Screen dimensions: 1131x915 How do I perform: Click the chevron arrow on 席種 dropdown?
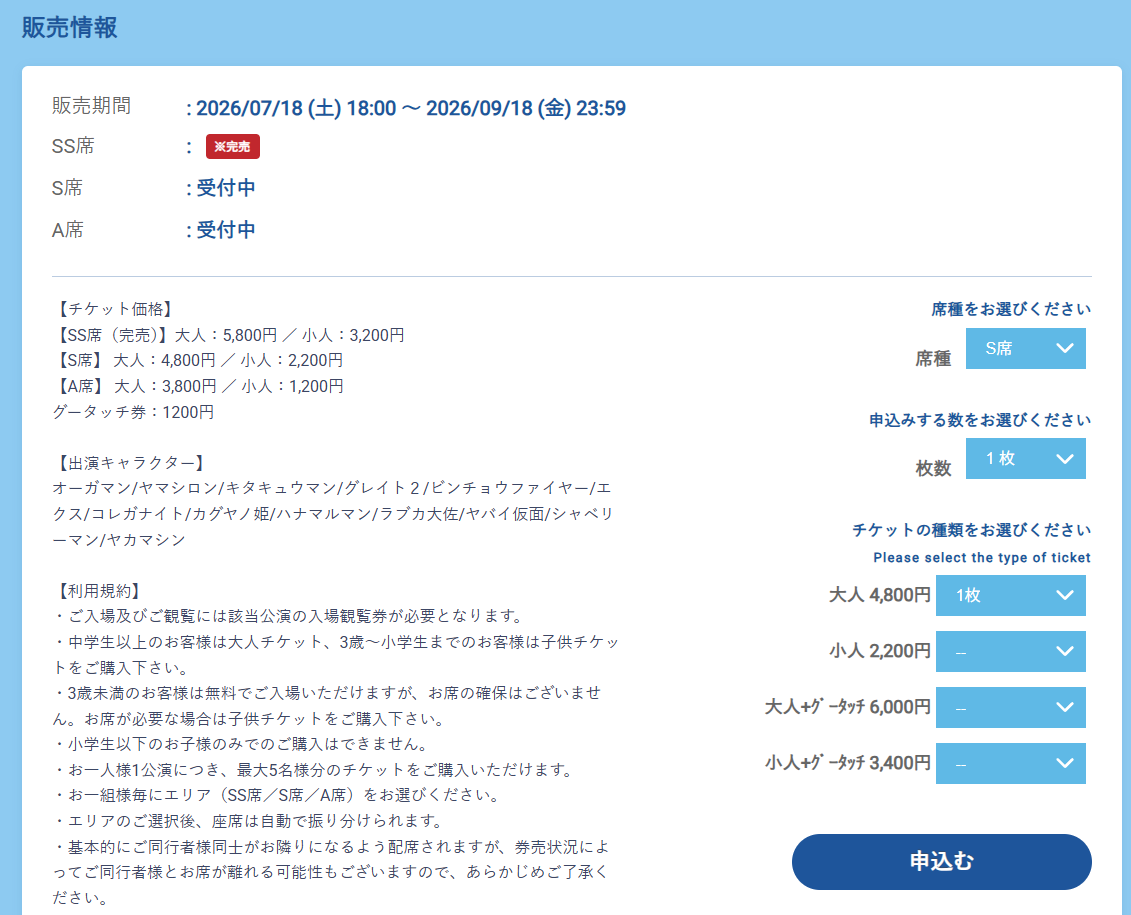1065,348
